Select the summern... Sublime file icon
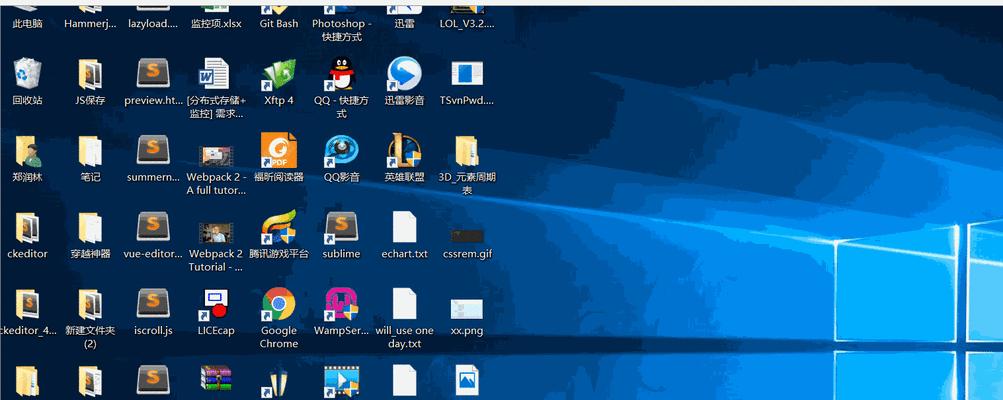Screen dimensions: 1003x400 pos(153,150)
